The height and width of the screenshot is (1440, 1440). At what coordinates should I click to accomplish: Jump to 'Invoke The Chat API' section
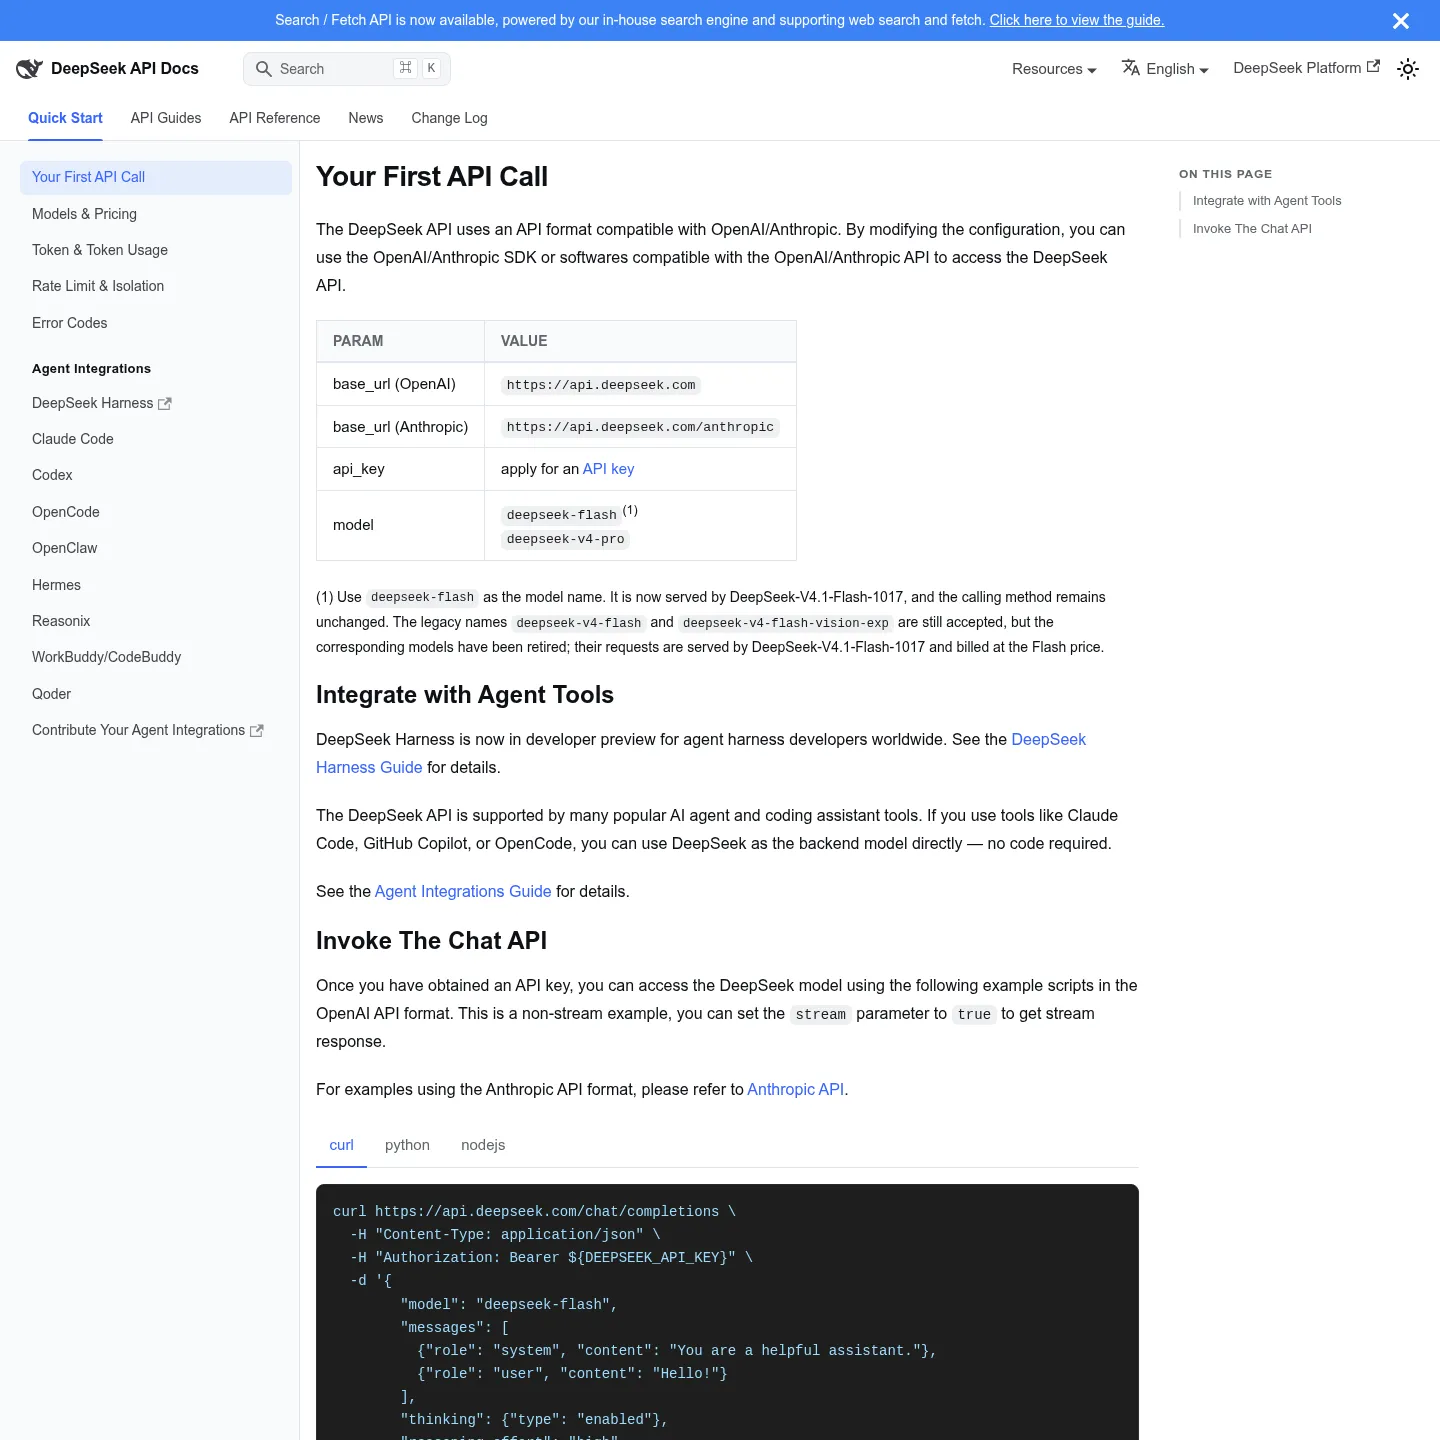(1252, 229)
